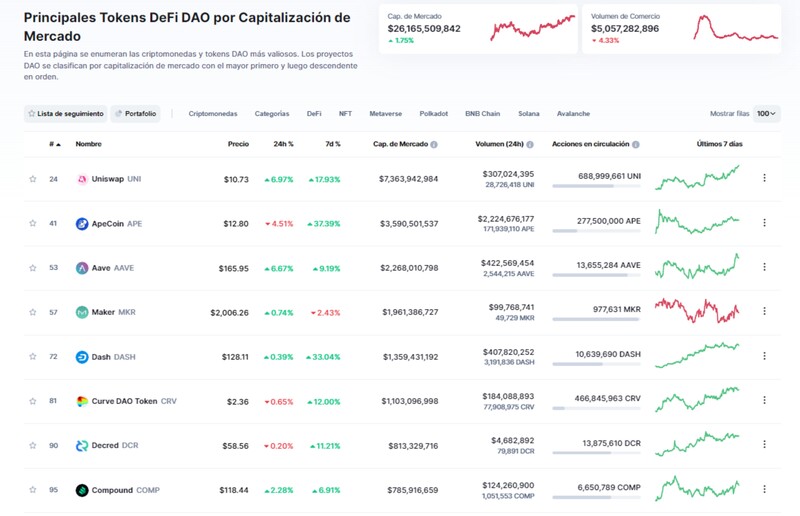The height and width of the screenshot is (516, 800).
Task: Click ApeCoin circulating supply progress bar
Action: 596,231
